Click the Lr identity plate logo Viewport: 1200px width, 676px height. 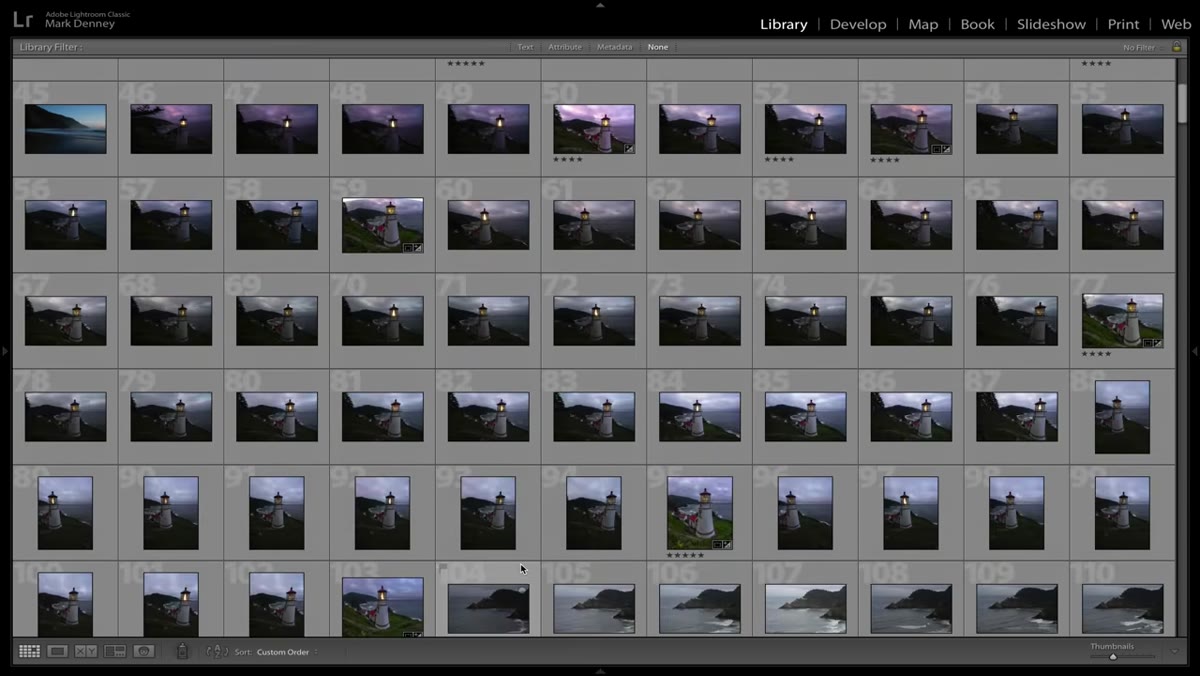23,20
